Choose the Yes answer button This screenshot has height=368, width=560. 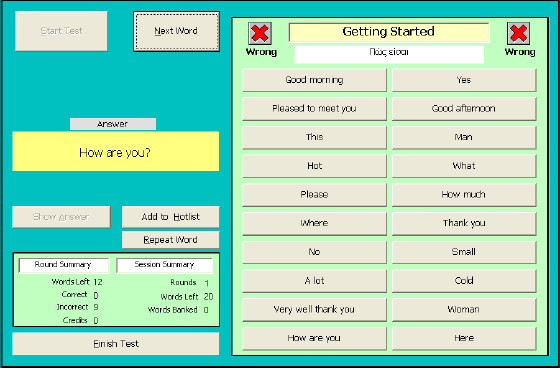(464, 80)
